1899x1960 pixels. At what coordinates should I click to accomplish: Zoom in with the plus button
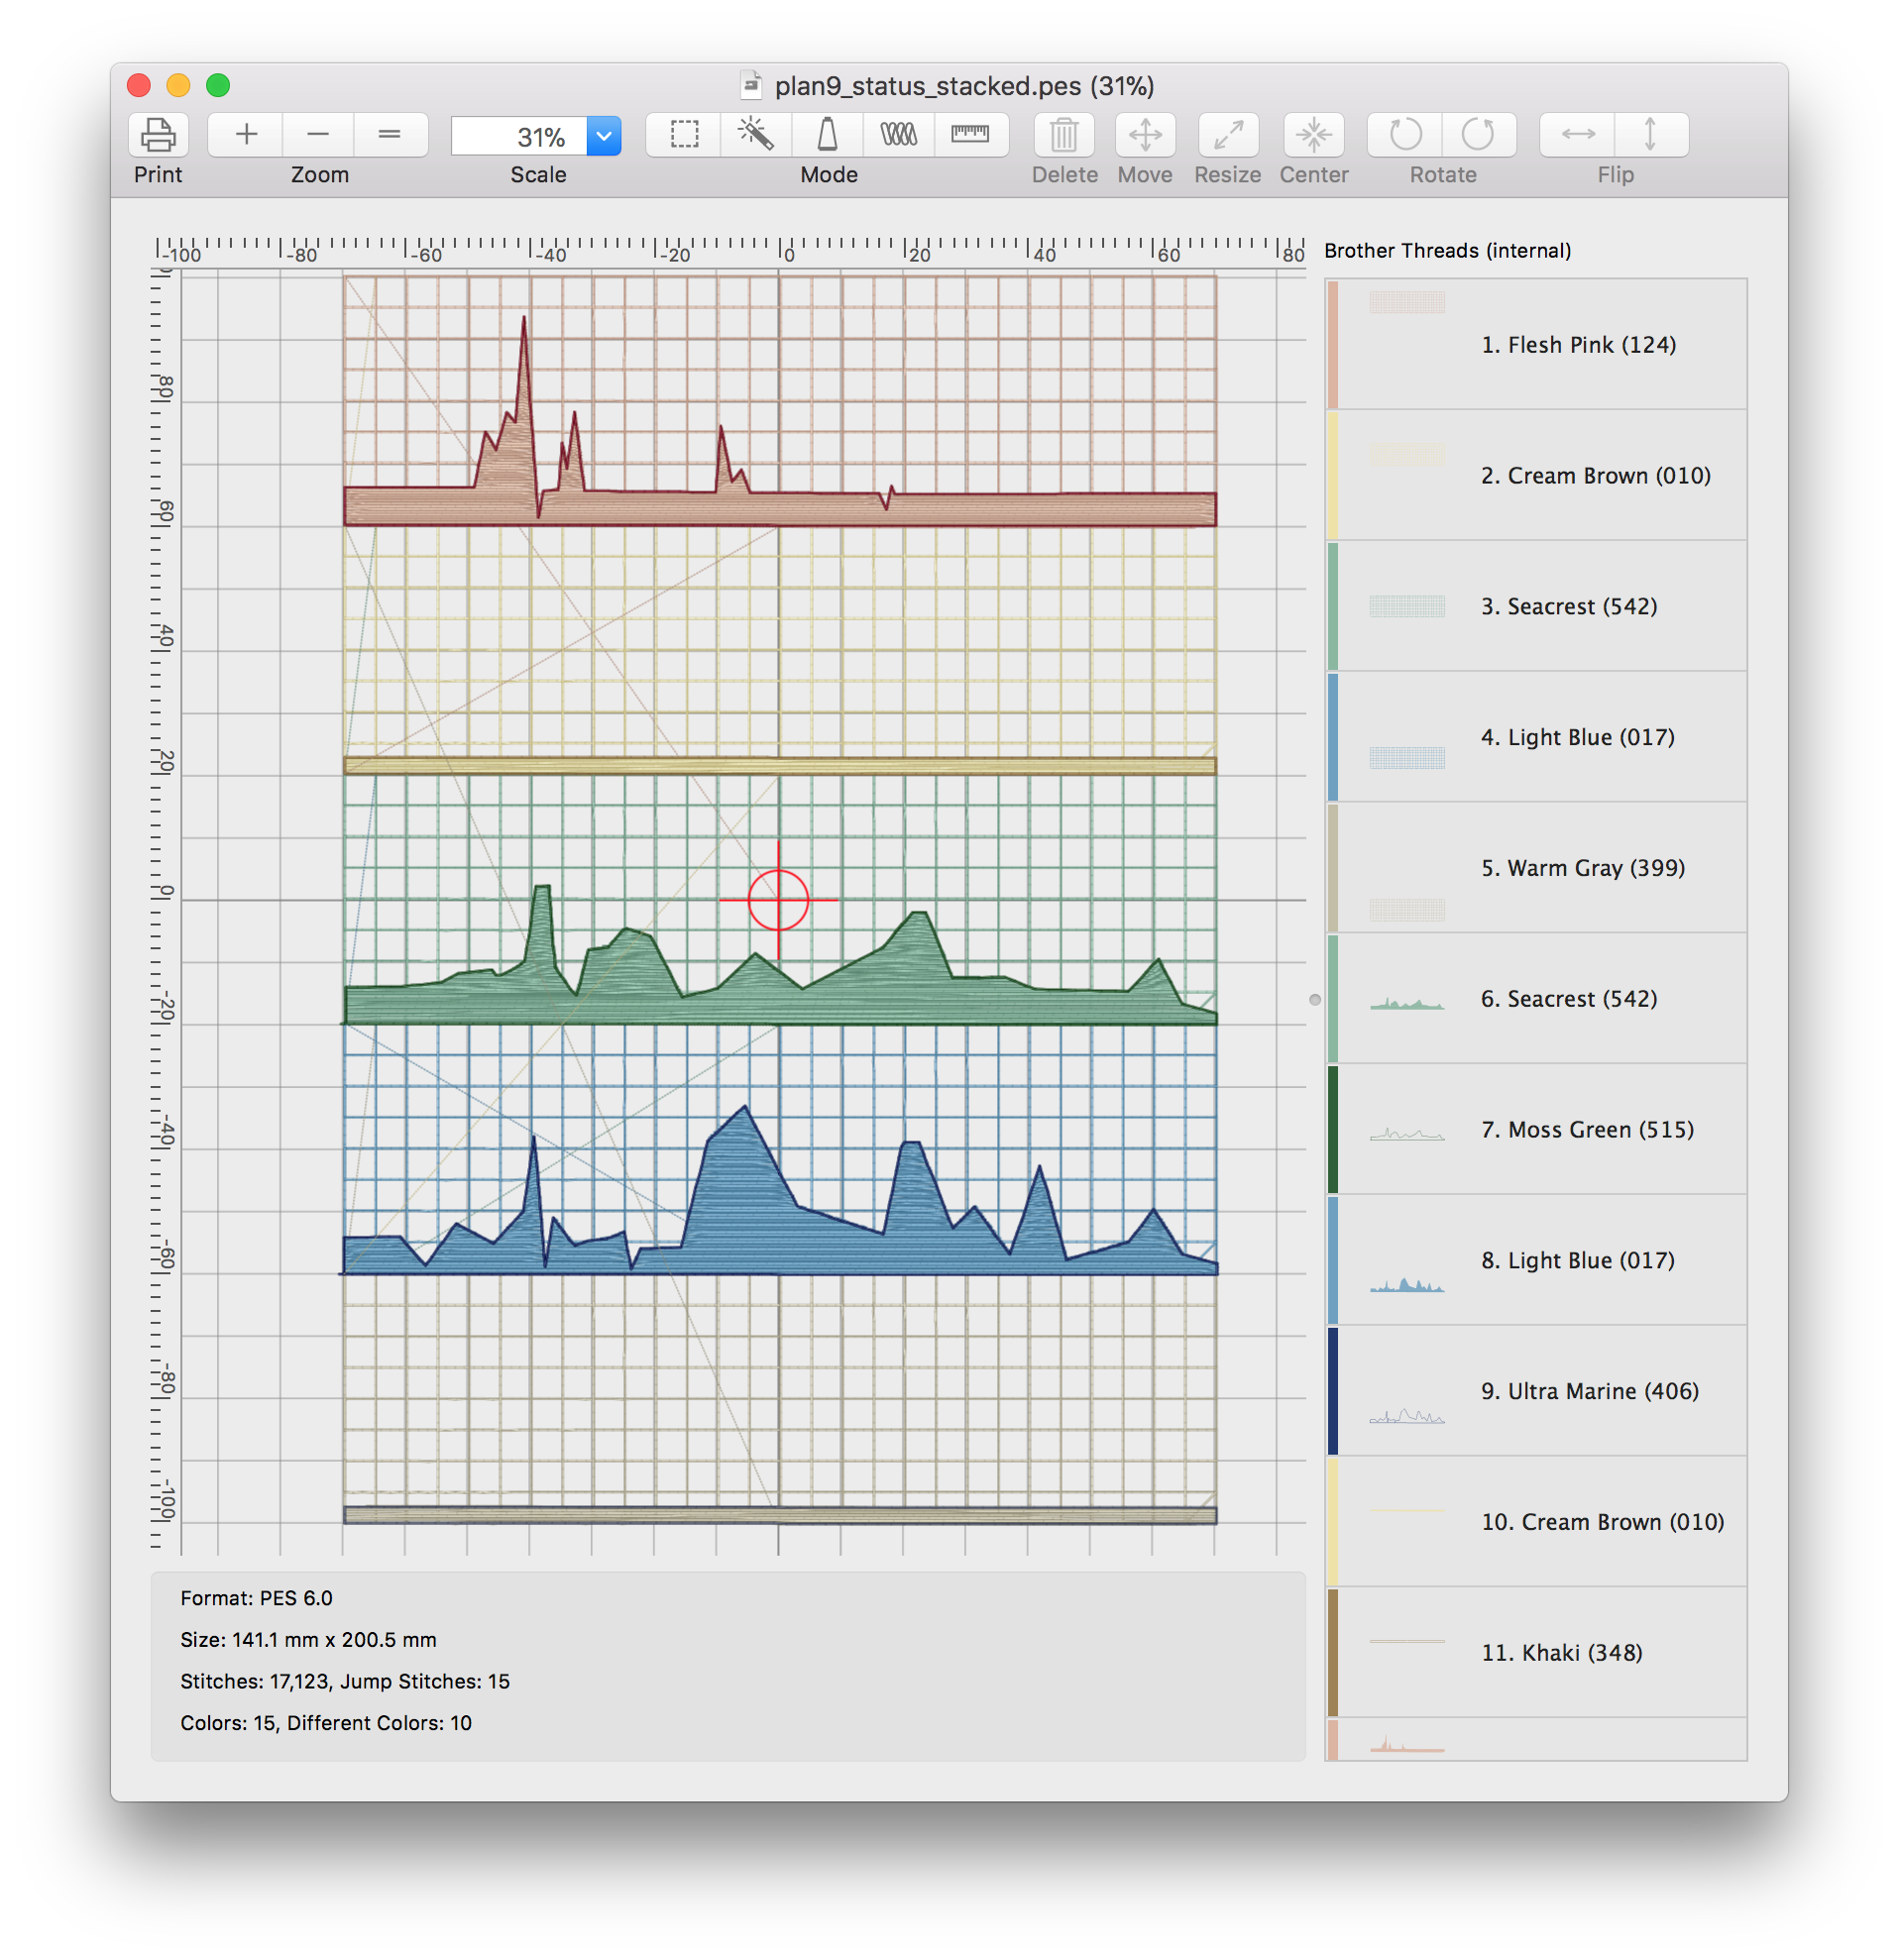click(246, 135)
